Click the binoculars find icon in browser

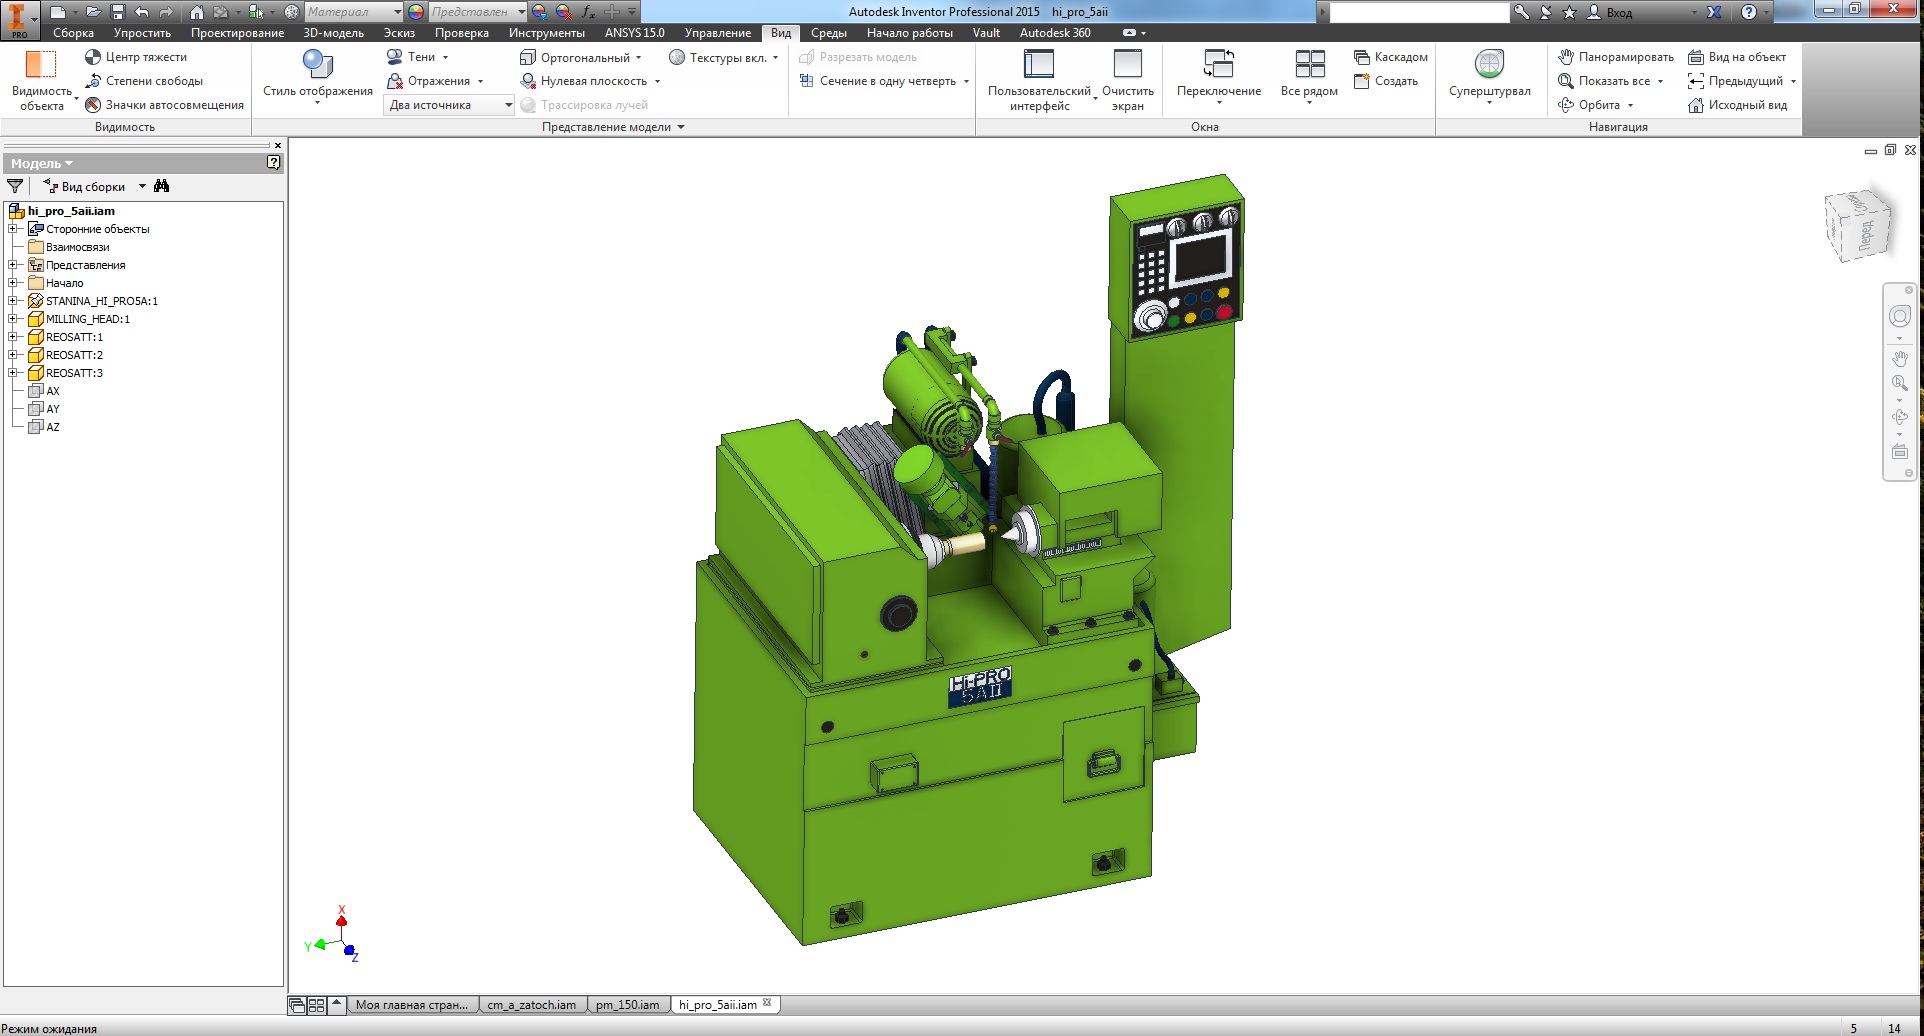coord(162,186)
